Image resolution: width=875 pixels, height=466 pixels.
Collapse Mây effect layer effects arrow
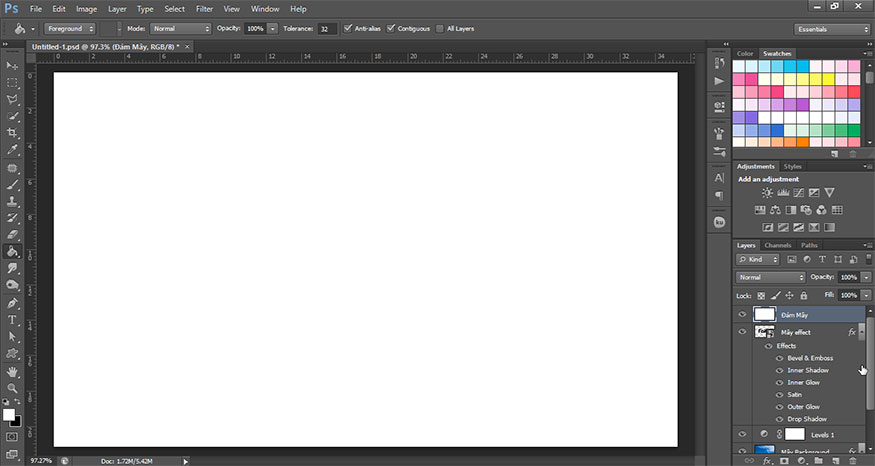(862, 332)
